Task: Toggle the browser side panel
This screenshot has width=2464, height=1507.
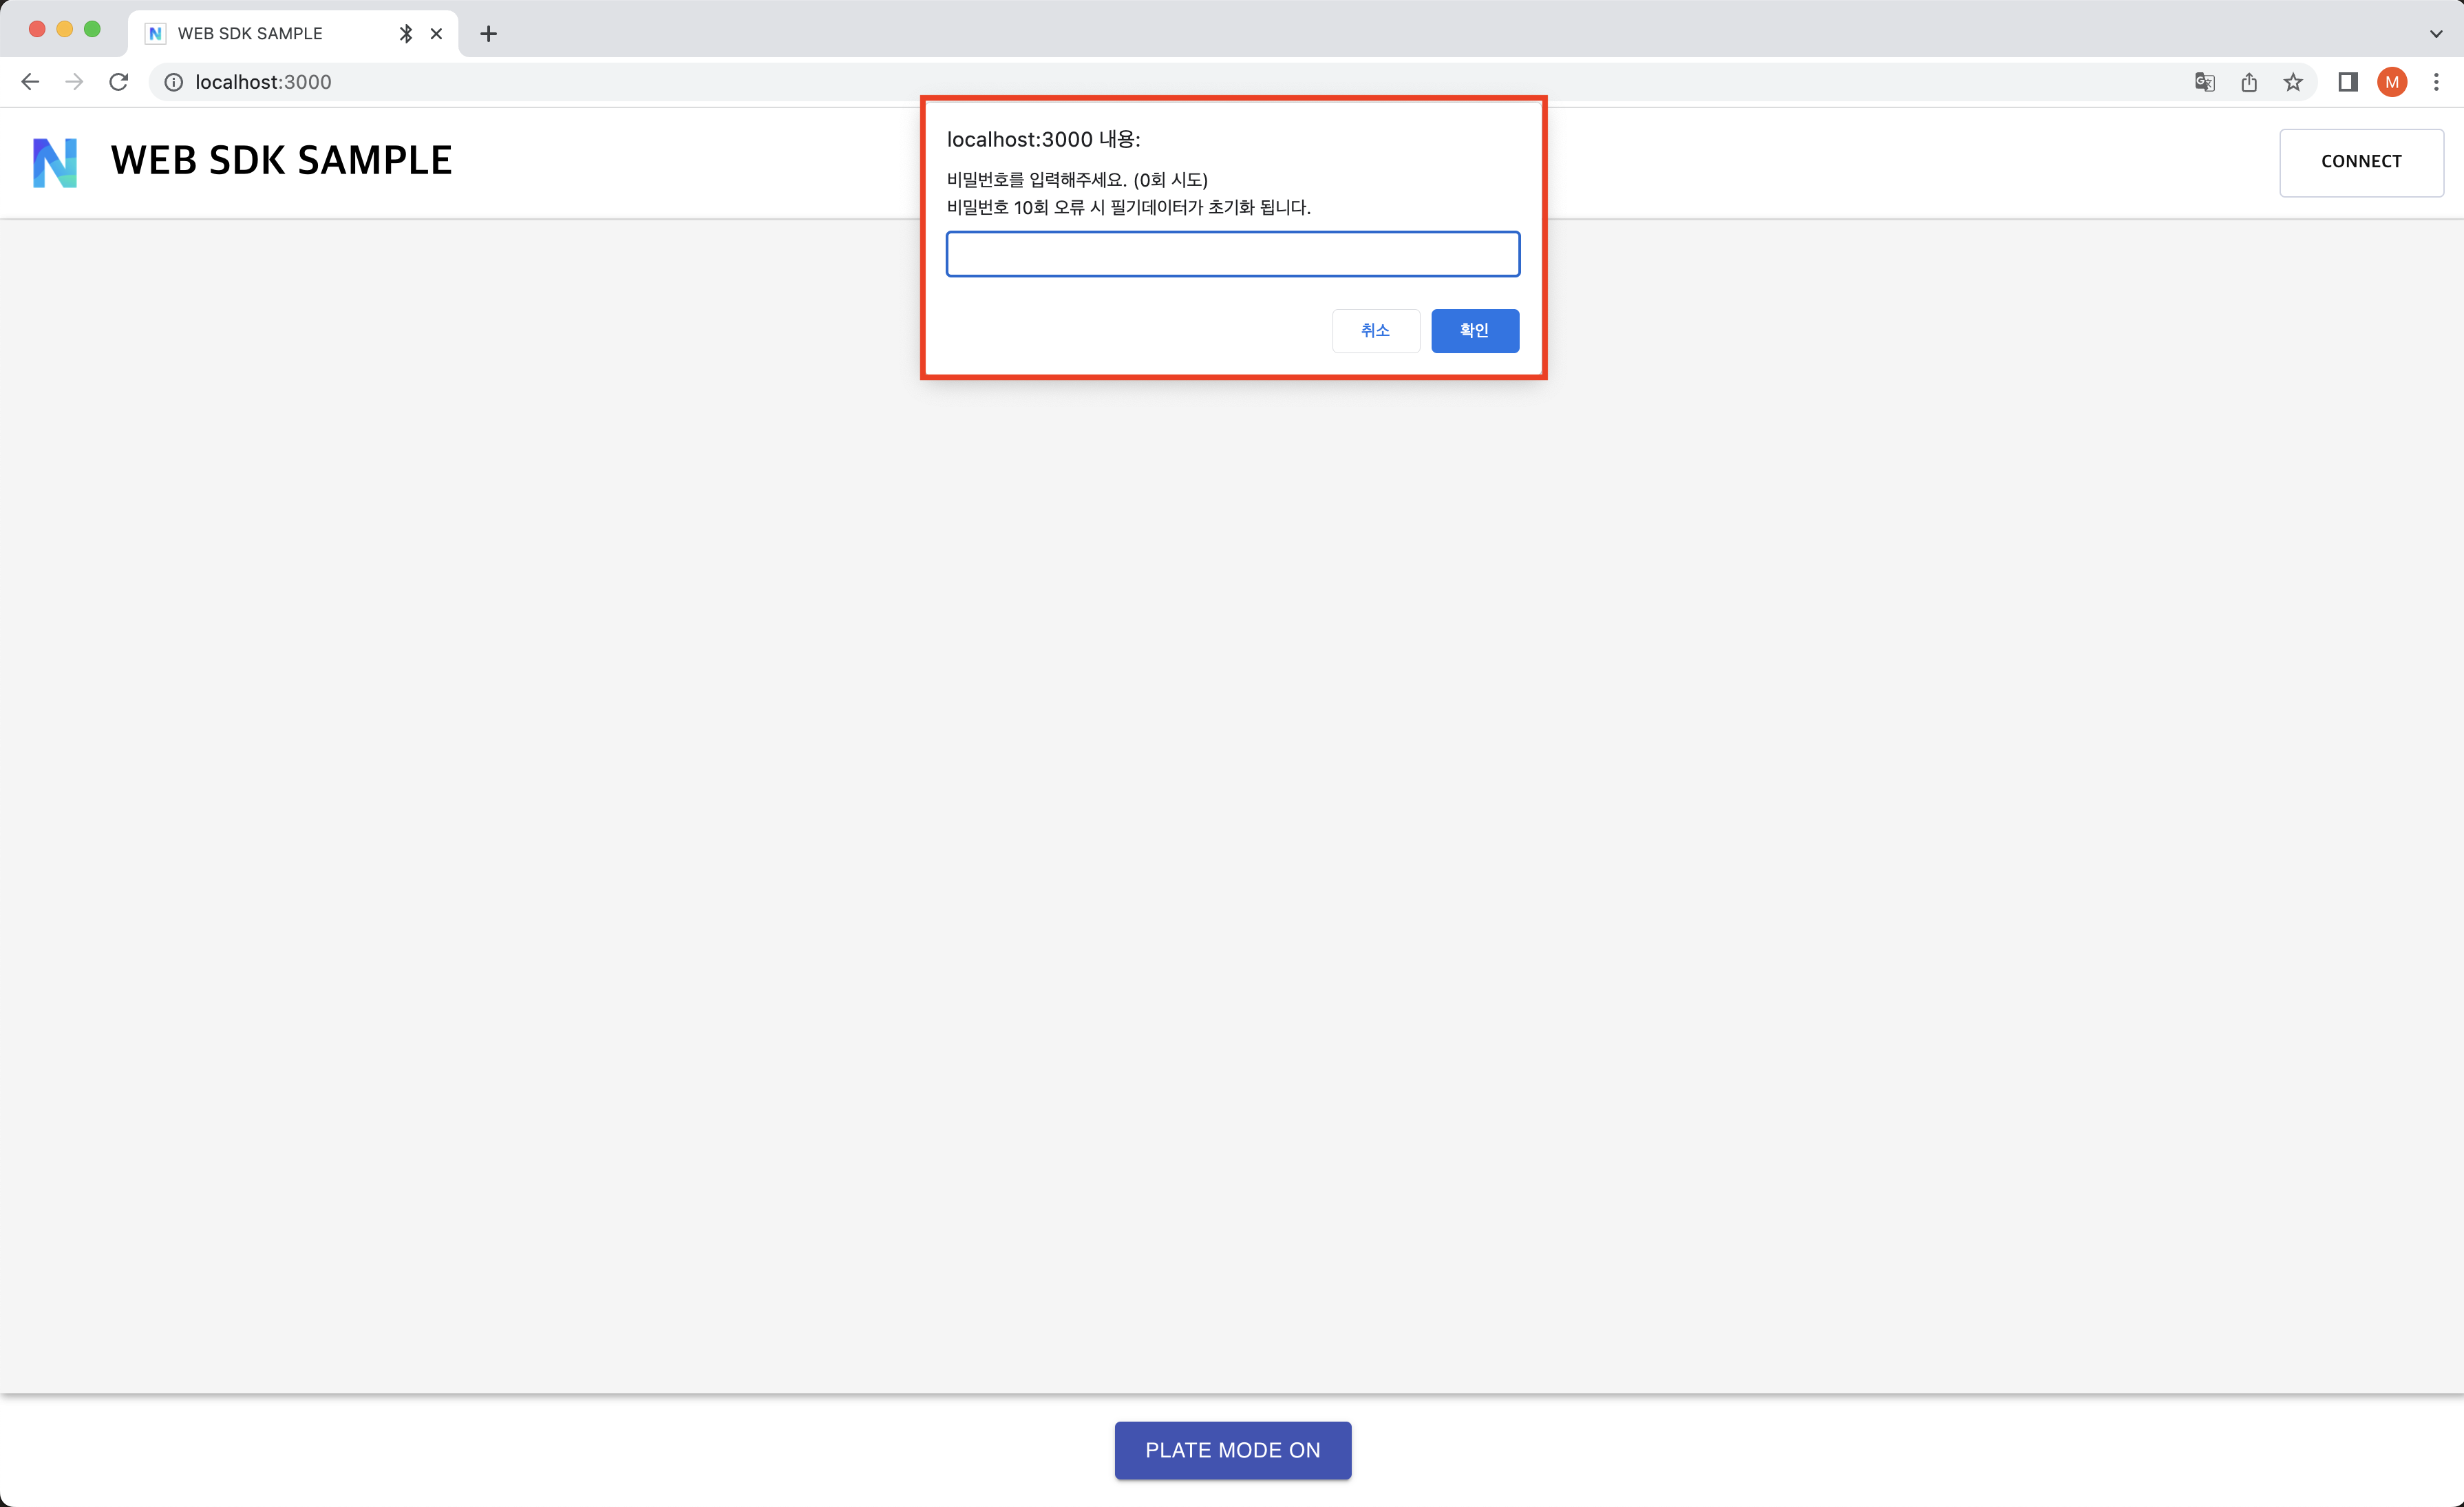Action: [2347, 82]
